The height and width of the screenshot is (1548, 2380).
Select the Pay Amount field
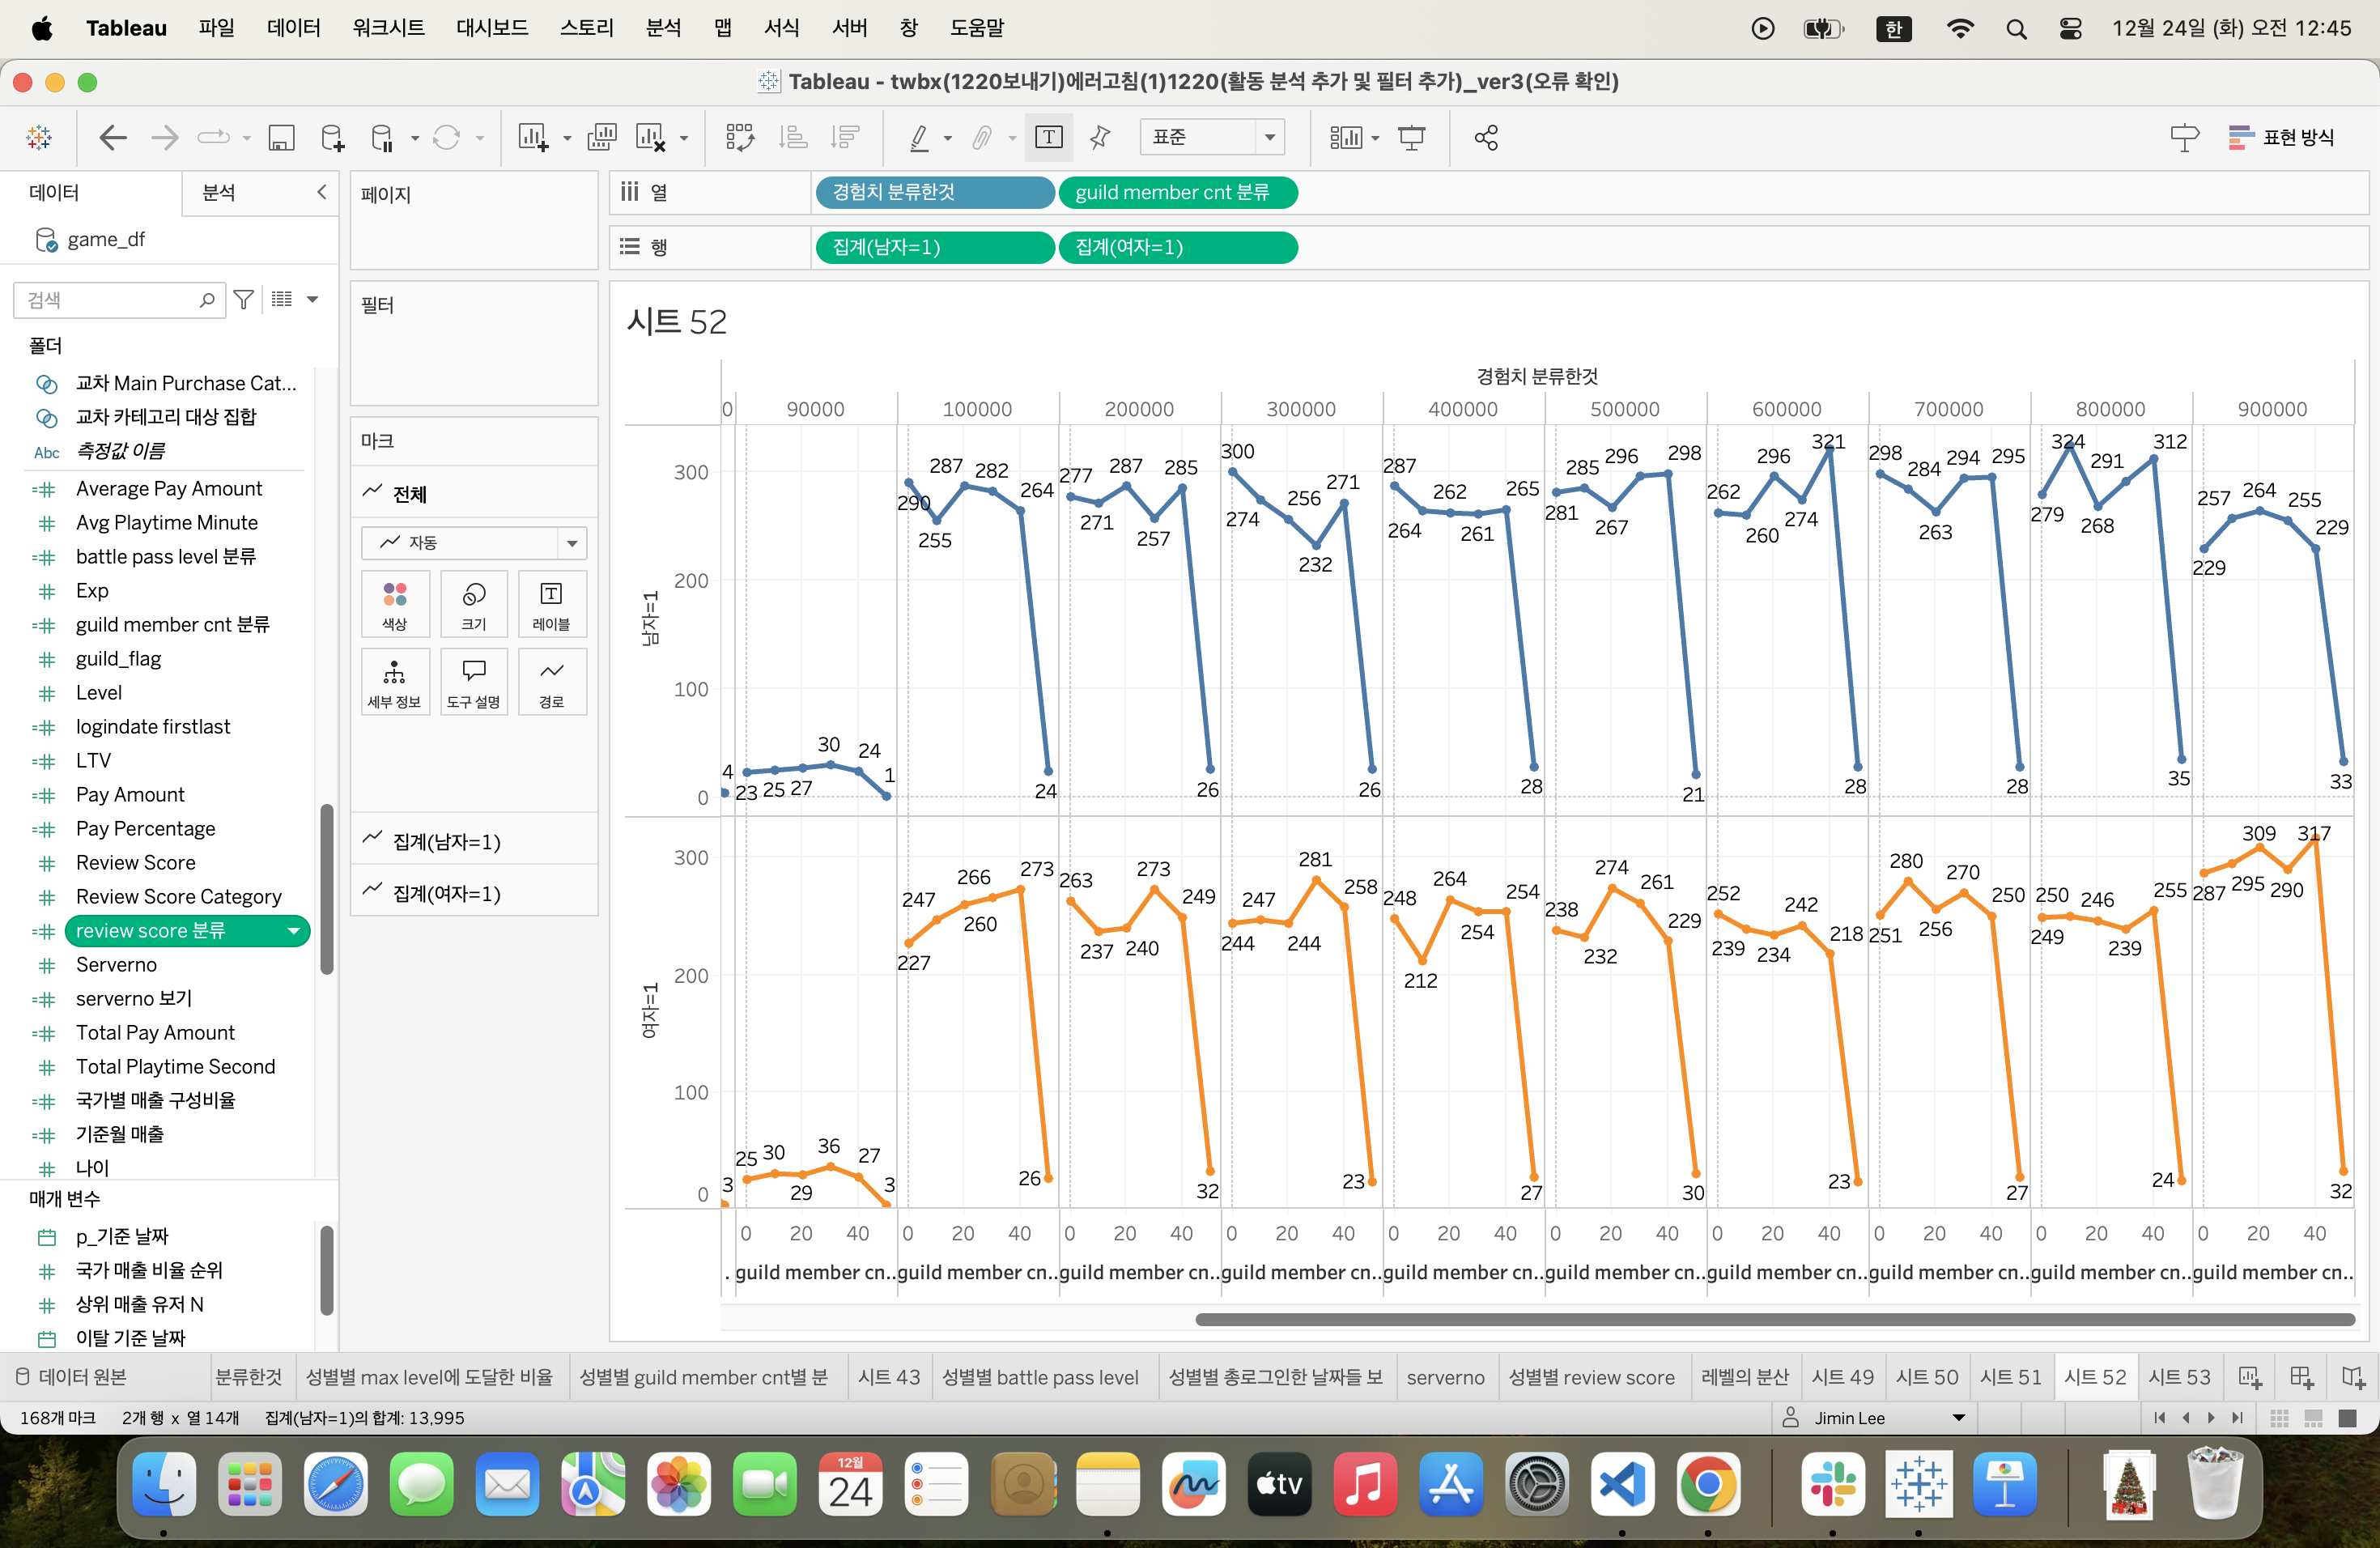pos(130,794)
